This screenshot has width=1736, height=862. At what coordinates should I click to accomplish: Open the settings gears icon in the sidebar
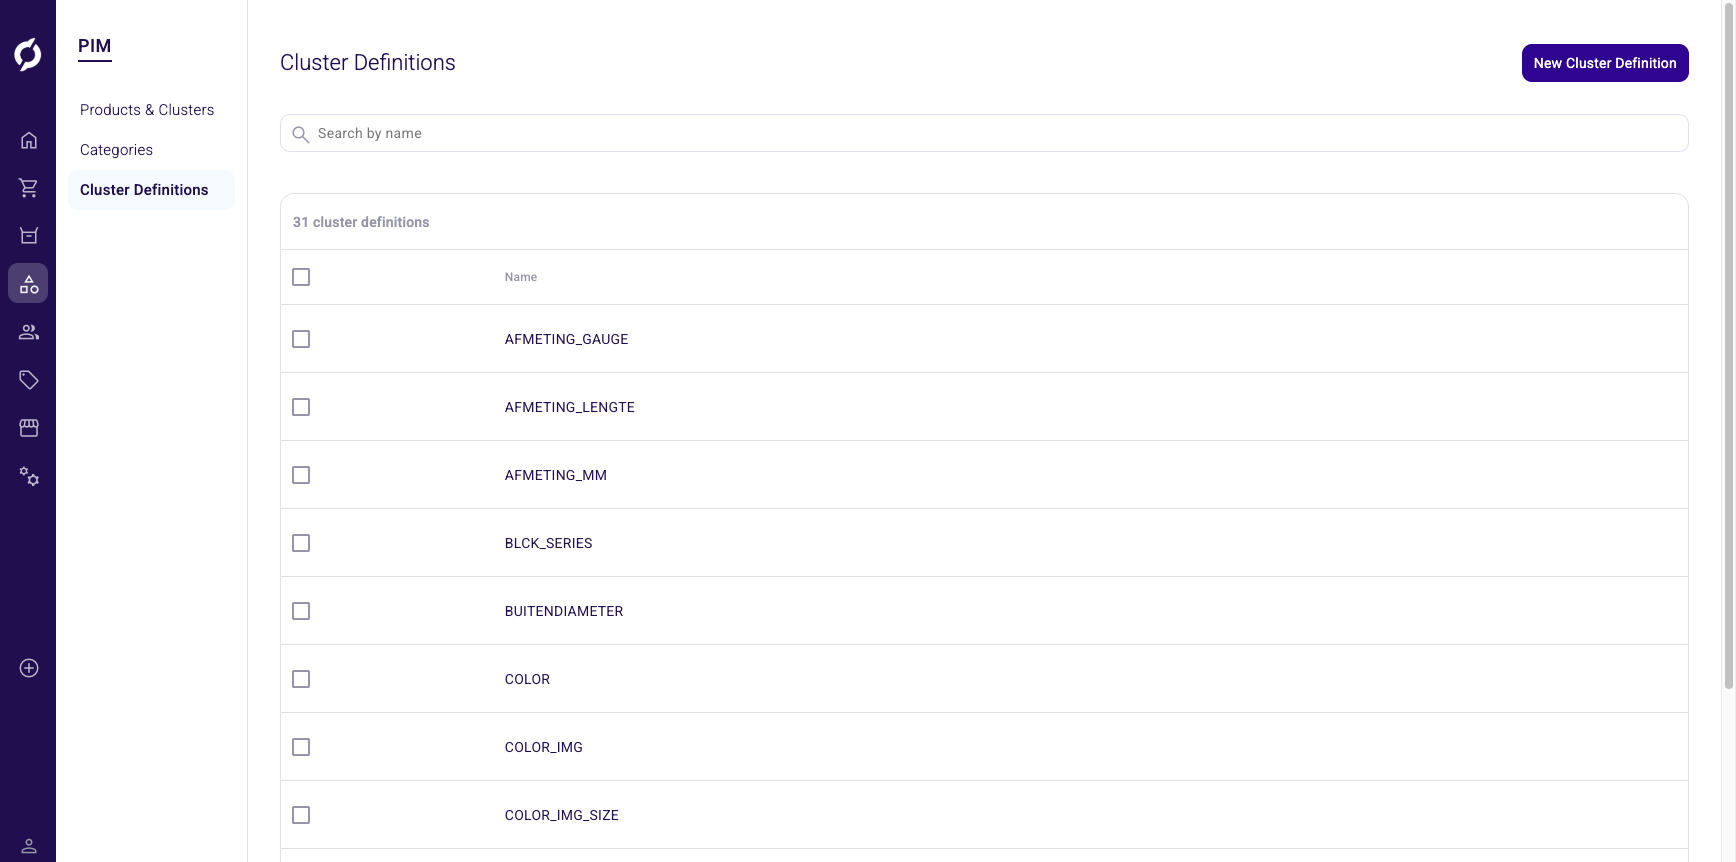coord(29,476)
